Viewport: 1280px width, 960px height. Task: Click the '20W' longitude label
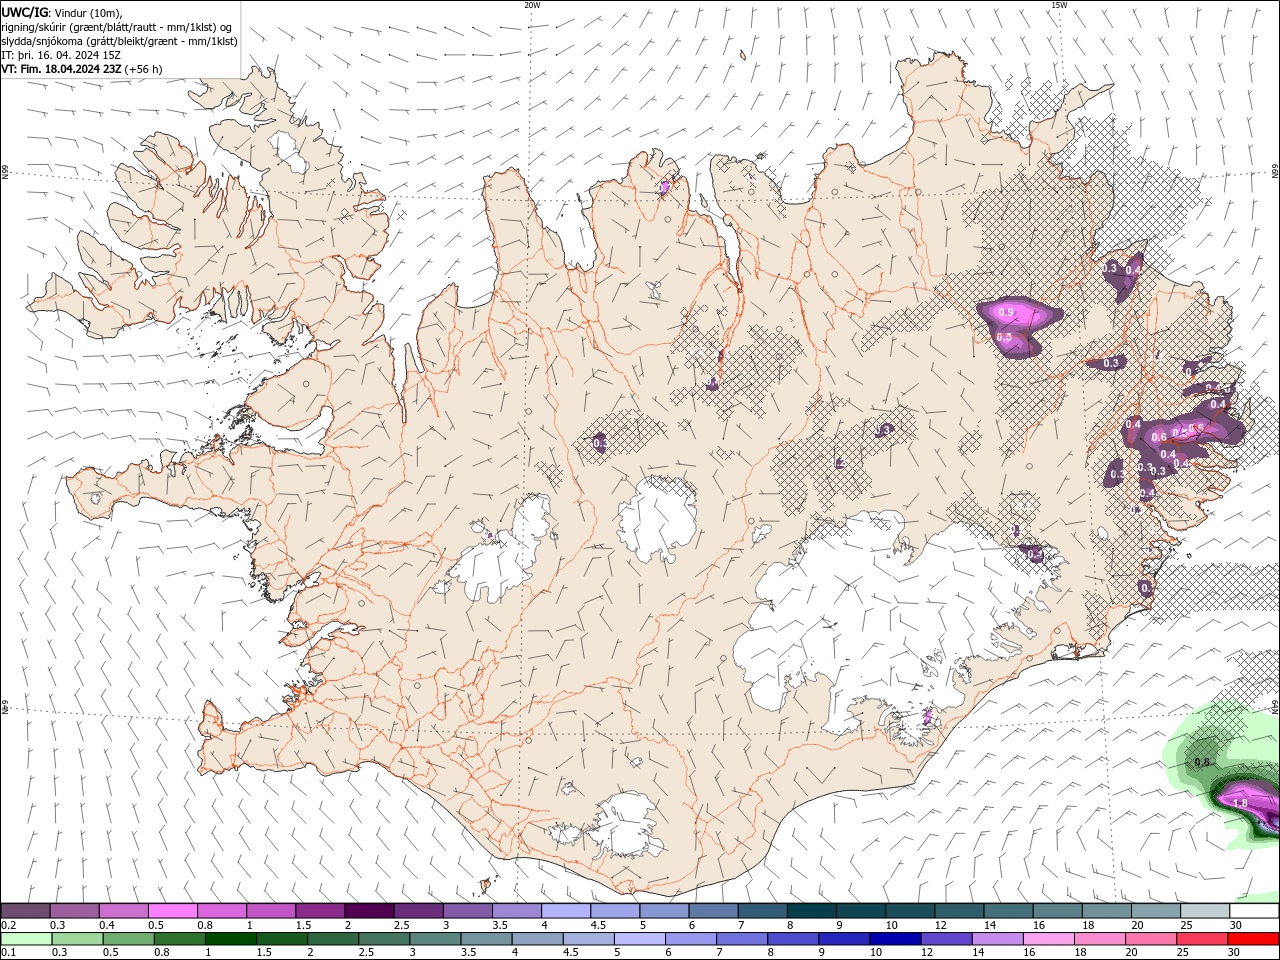point(532,5)
